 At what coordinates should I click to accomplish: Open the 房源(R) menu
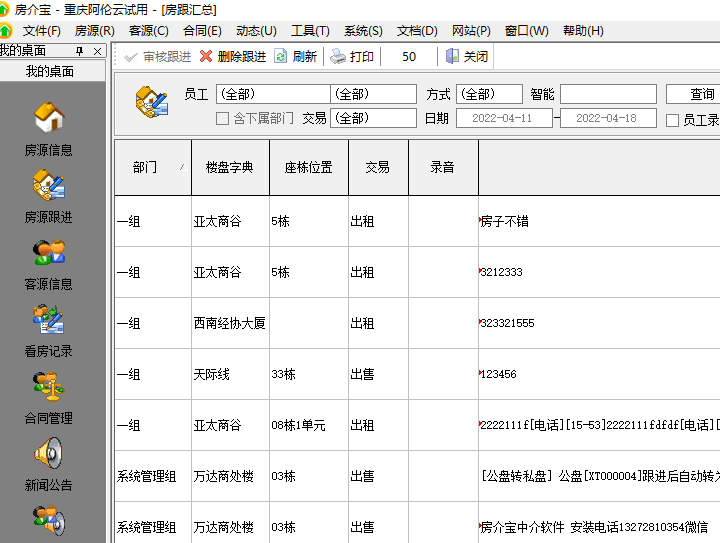pos(94,31)
